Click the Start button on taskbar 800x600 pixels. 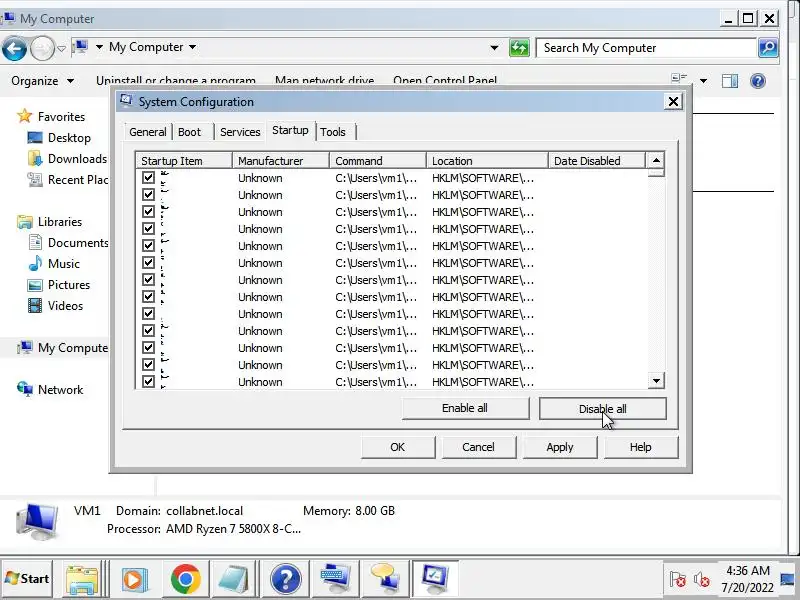point(27,579)
